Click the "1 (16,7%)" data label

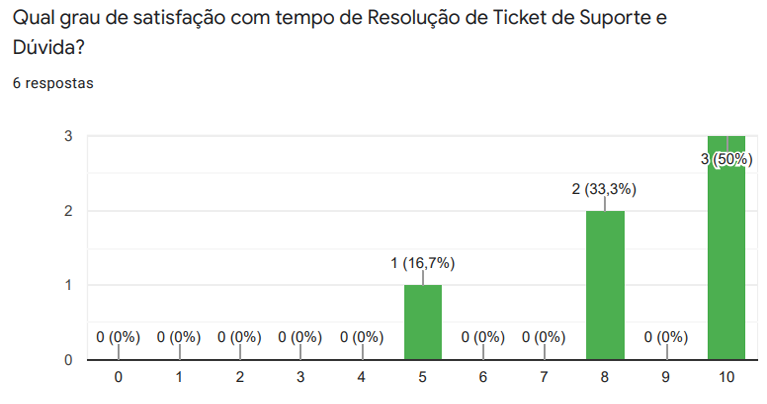(x=423, y=264)
